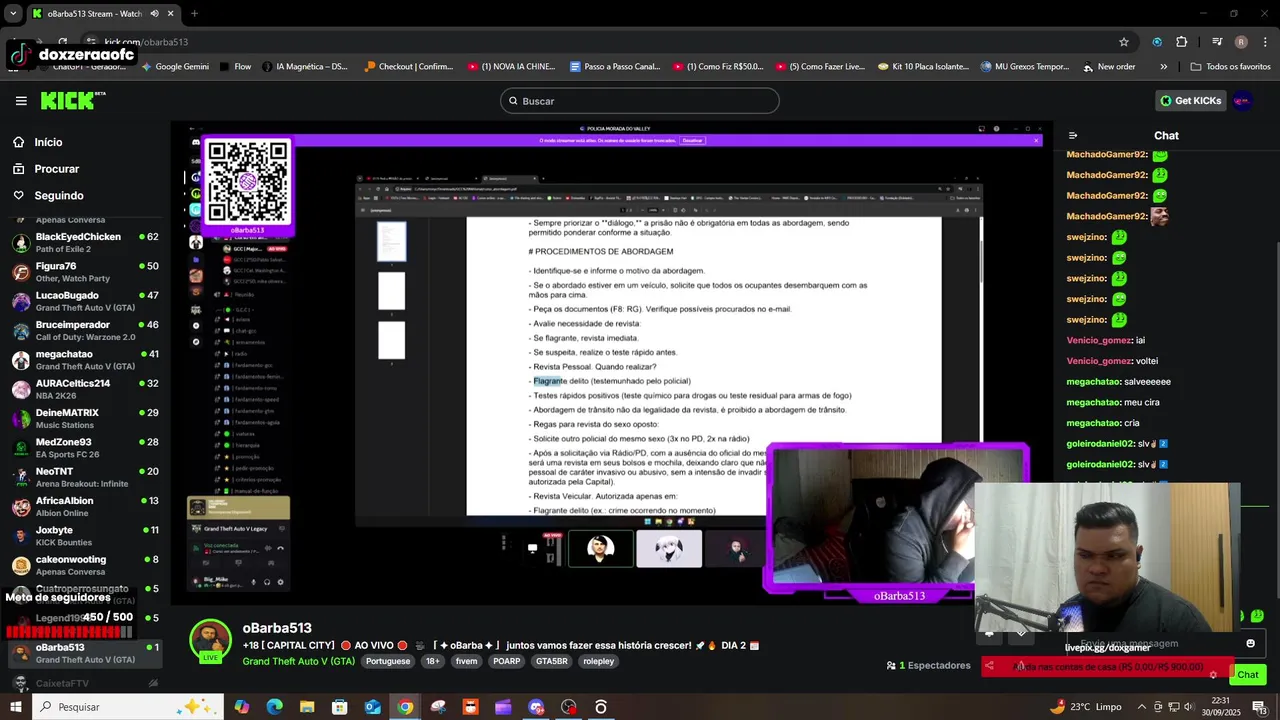This screenshot has width=1280, height=720.
Task: Open Copilot from the taskbar
Action: (x=242, y=707)
